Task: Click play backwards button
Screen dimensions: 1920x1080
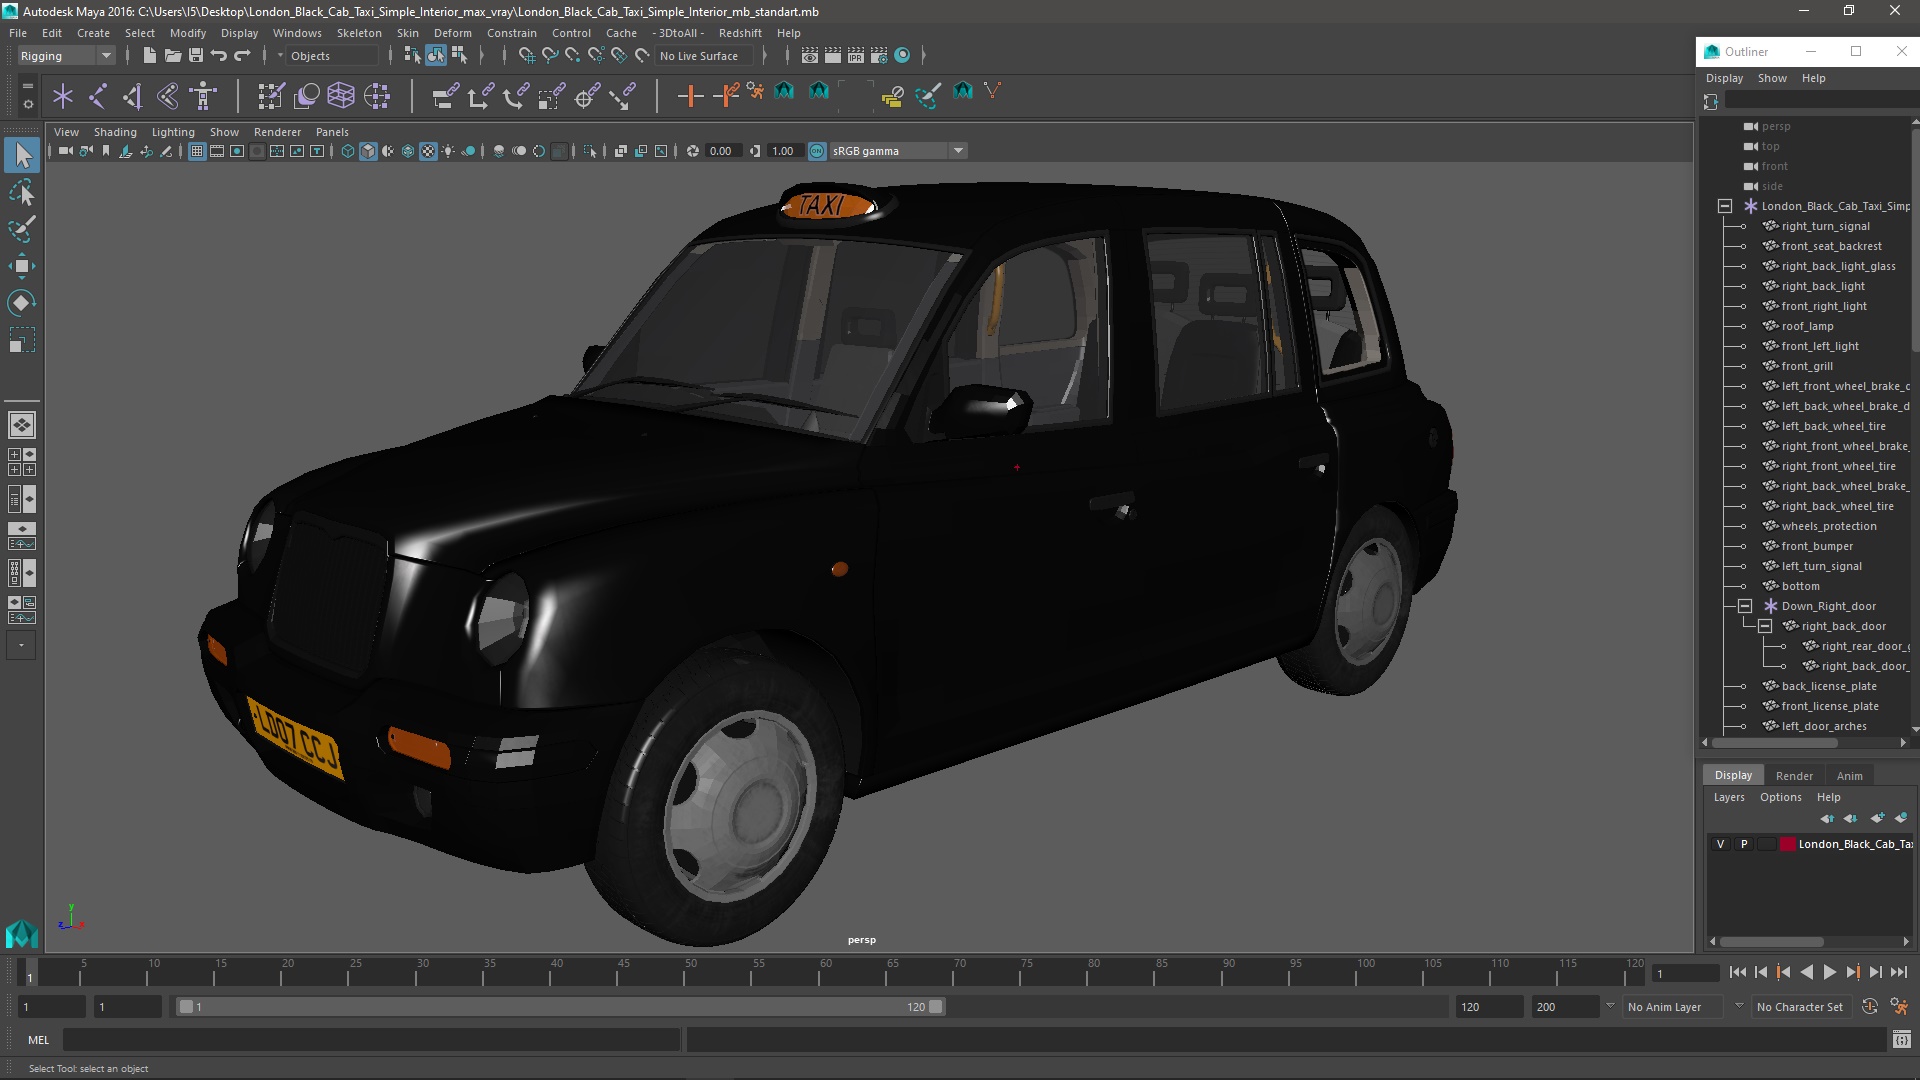Action: tap(1807, 972)
